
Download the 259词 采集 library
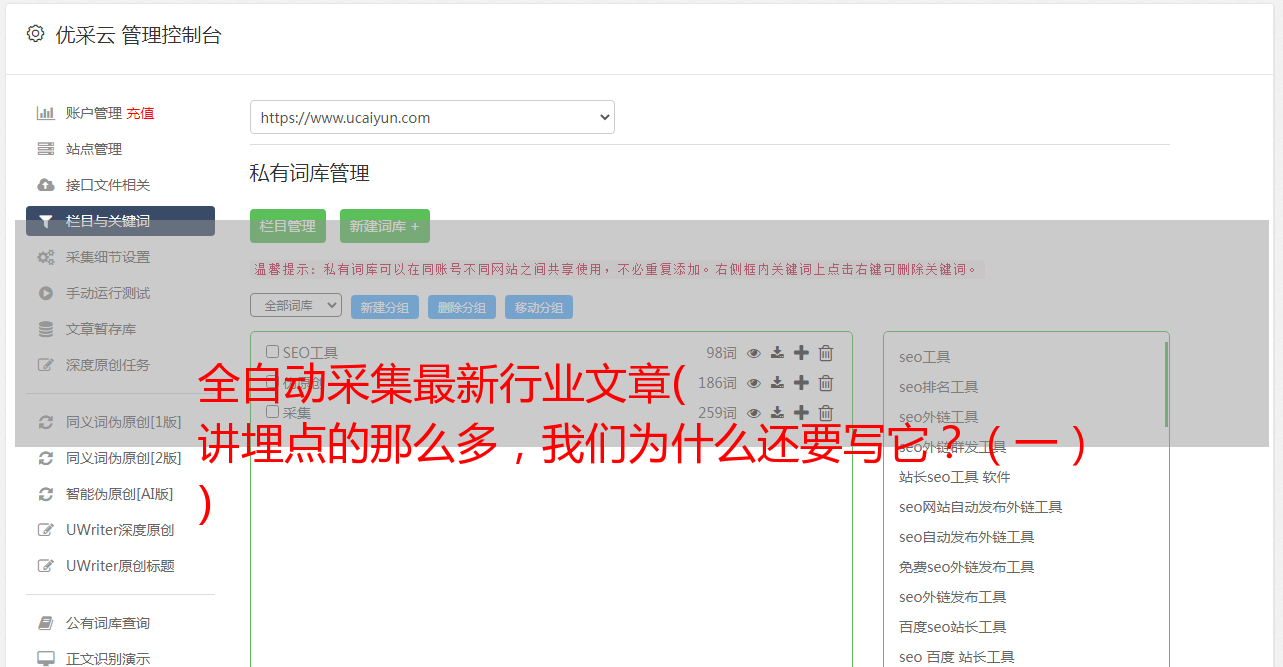778,413
